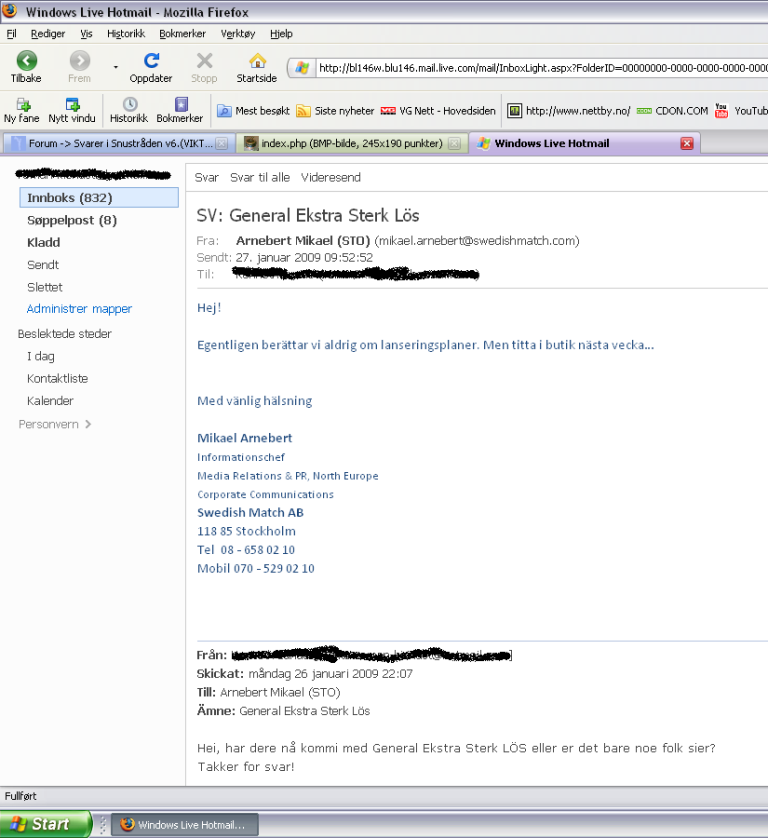Image resolution: width=768 pixels, height=838 pixels.
Task: Go to home via Startside icon
Action: click(x=257, y=67)
